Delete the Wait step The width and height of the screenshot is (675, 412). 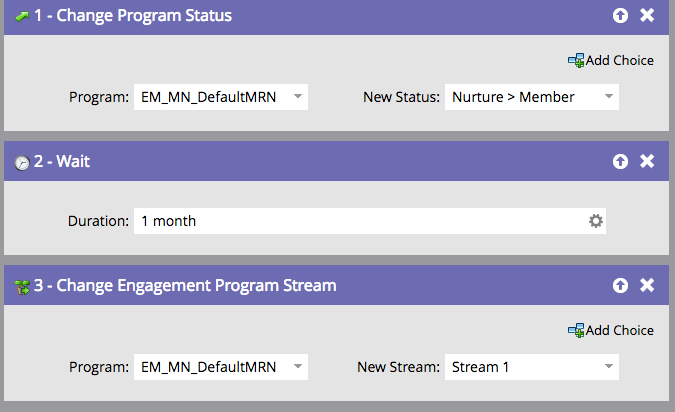(647, 161)
